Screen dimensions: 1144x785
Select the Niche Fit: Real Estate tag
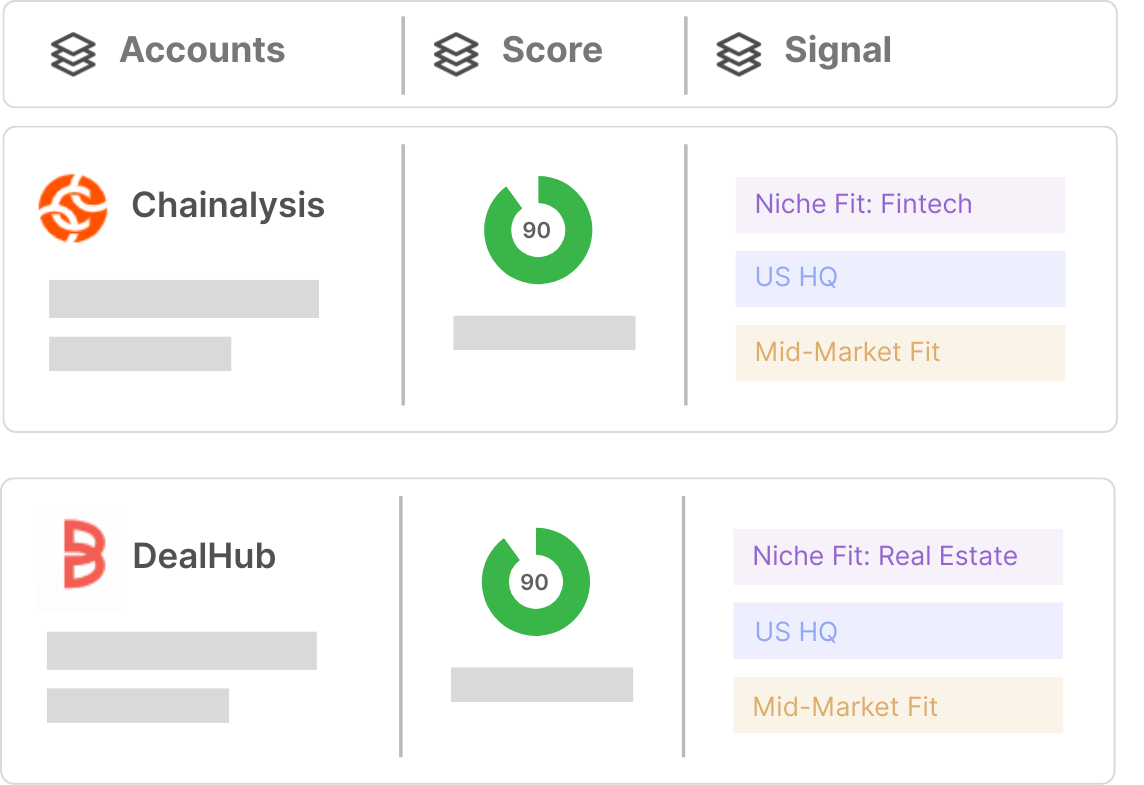898,557
